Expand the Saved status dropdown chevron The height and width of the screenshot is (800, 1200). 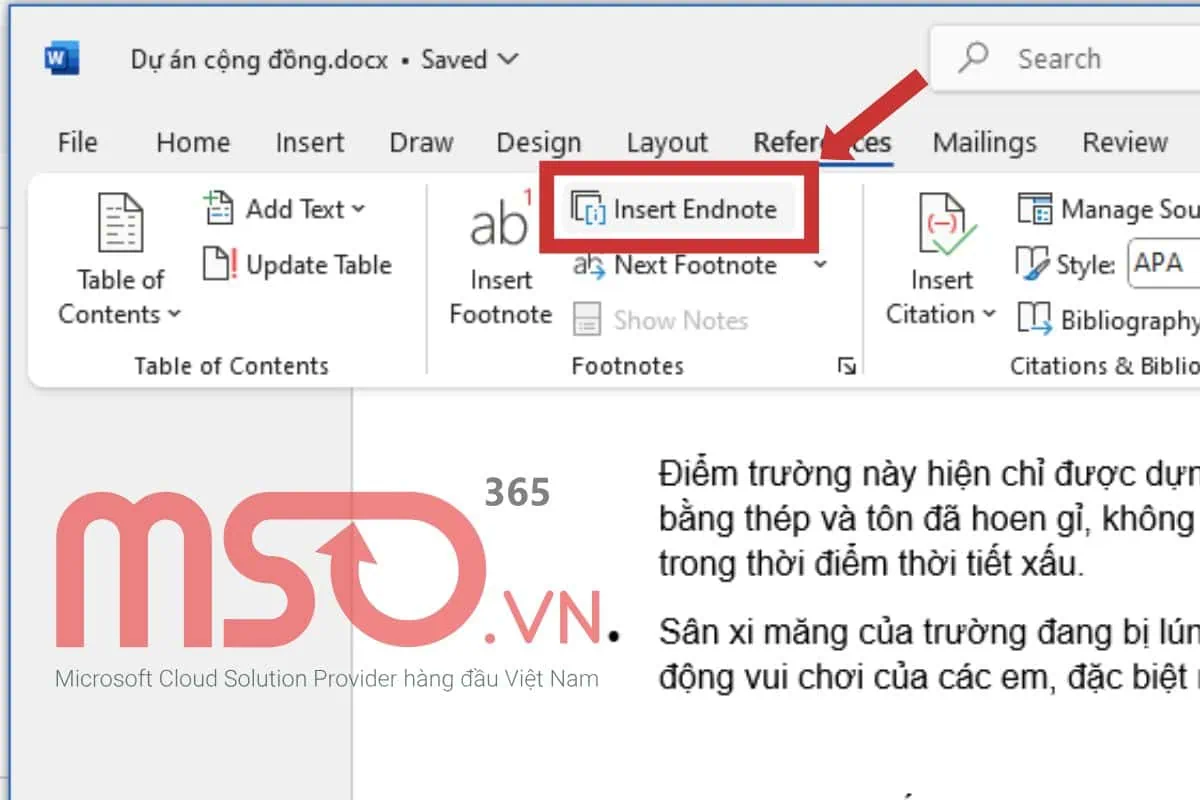[x=508, y=59]
